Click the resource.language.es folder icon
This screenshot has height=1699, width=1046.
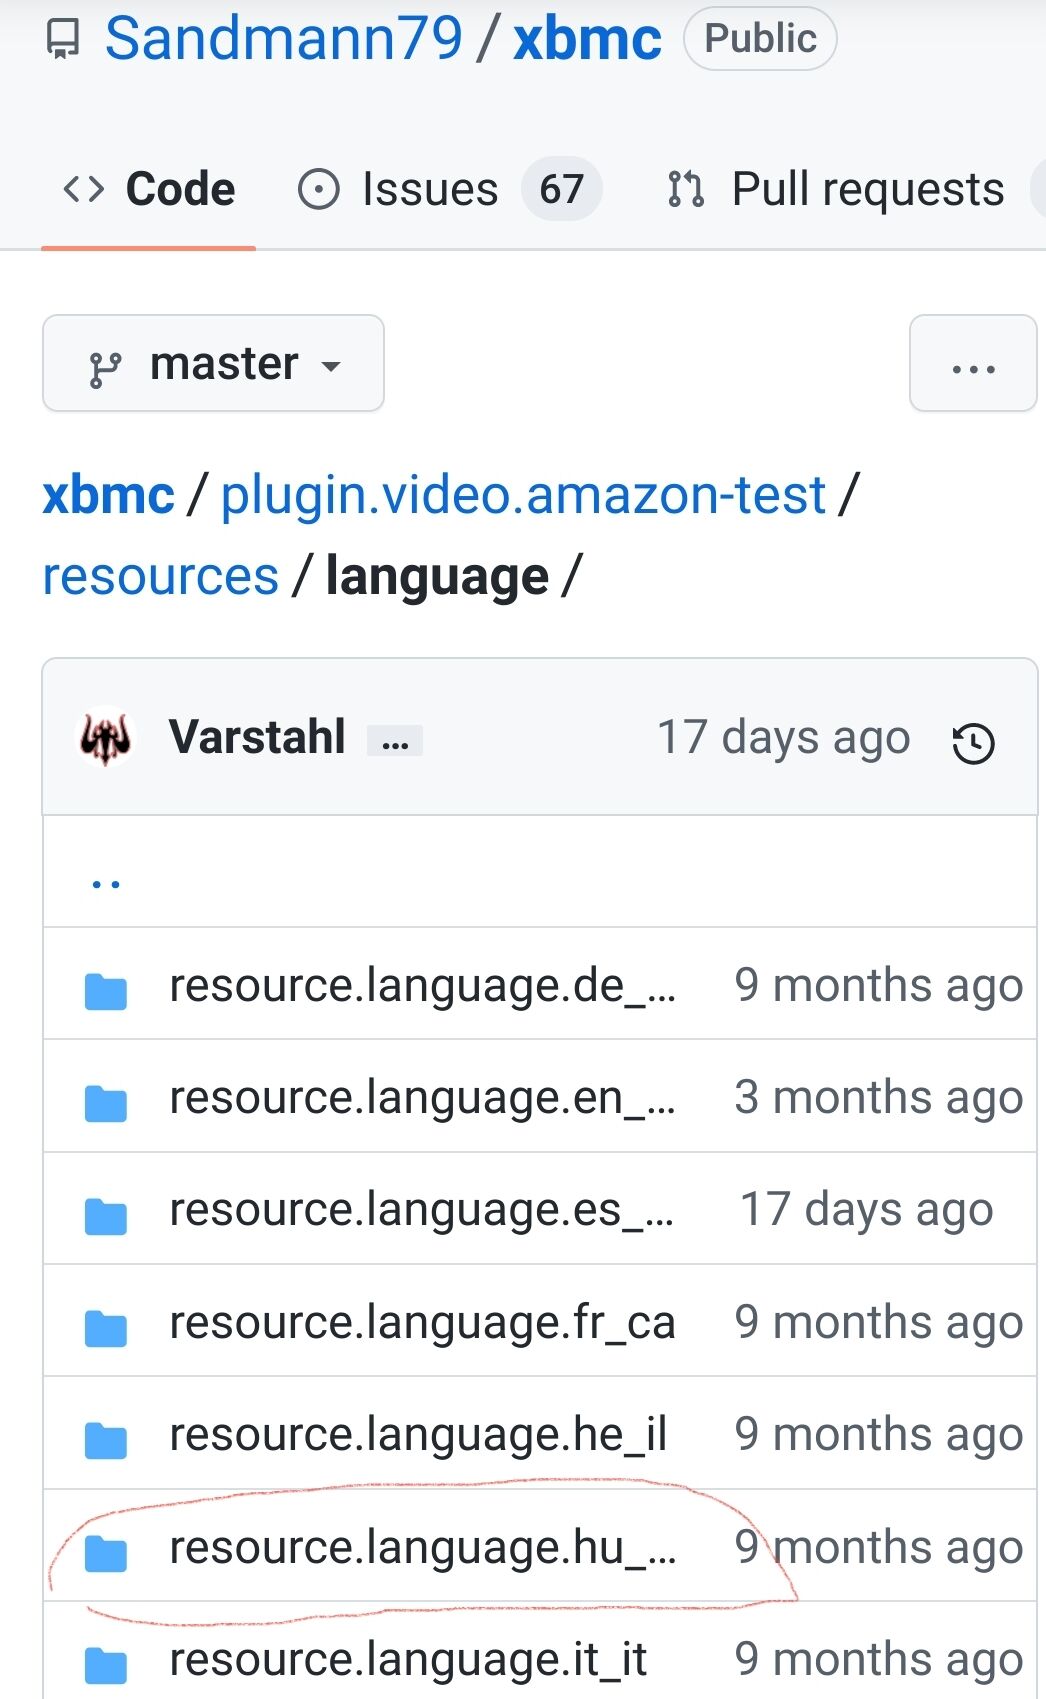pos(106,1215)
